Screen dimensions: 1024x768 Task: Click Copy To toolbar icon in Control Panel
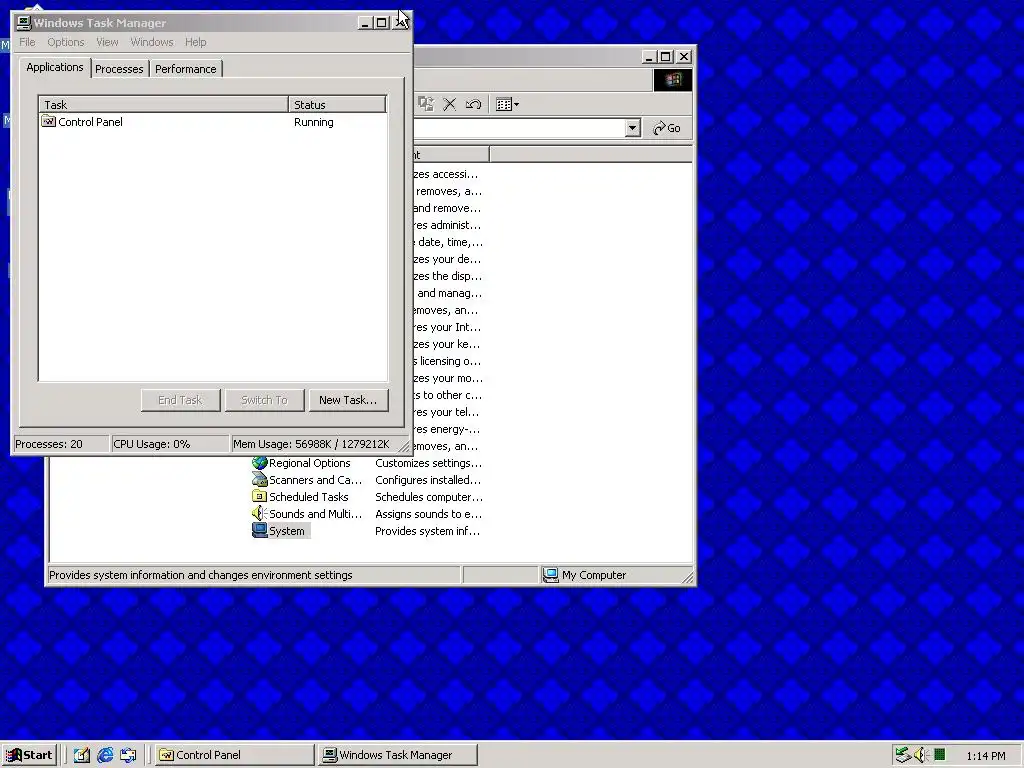pyautogui.click(x=426, y=104)
